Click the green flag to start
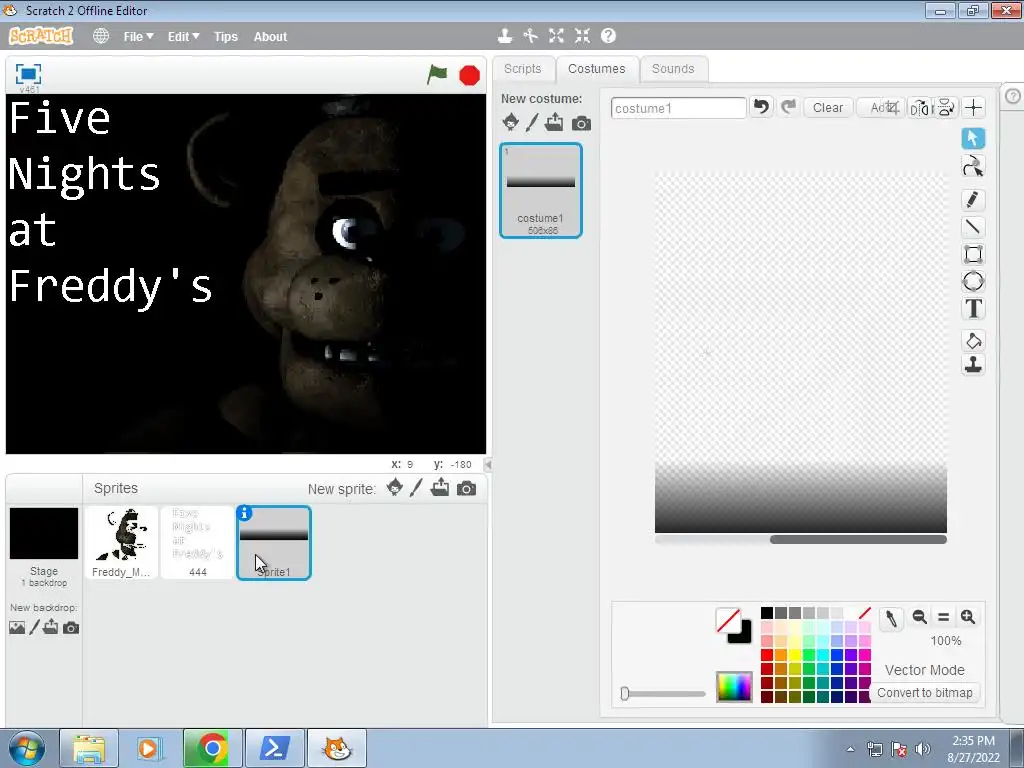Viewport: 1024px width, 768px height. pos(436,74)
